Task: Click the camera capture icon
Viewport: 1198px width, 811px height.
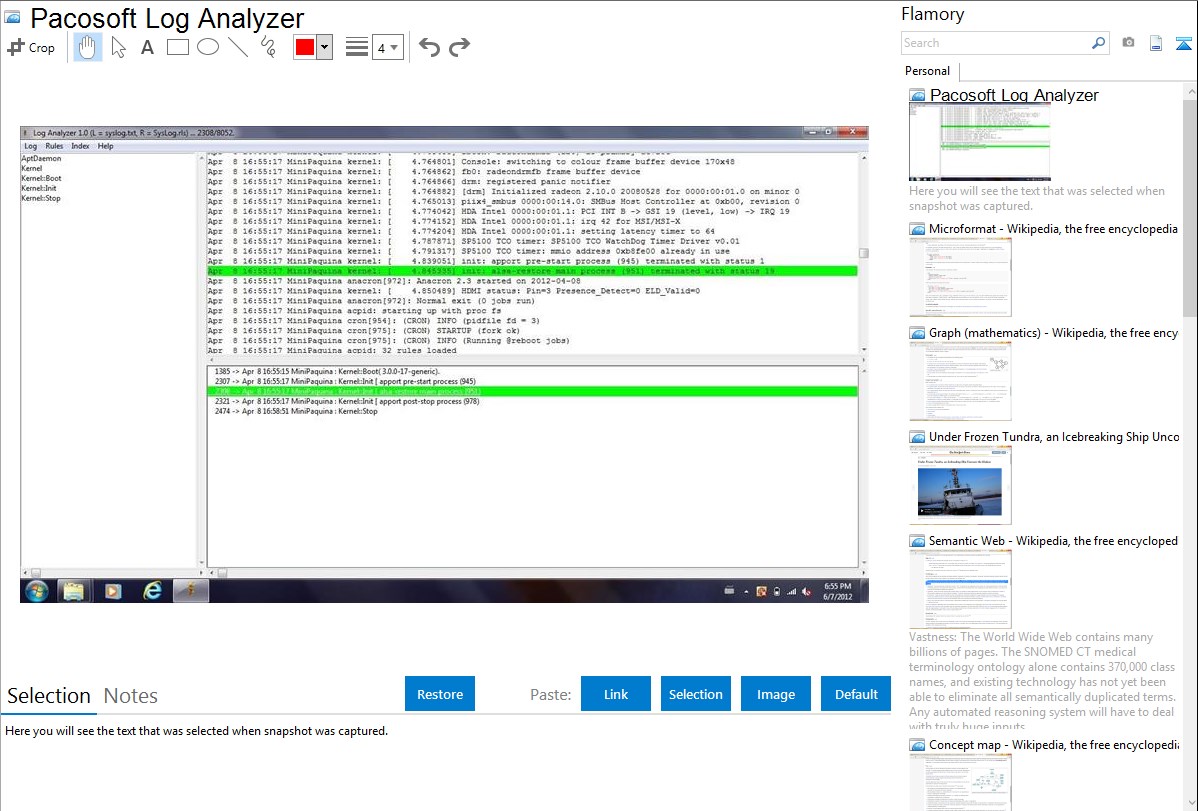Action: (1128, 43)
